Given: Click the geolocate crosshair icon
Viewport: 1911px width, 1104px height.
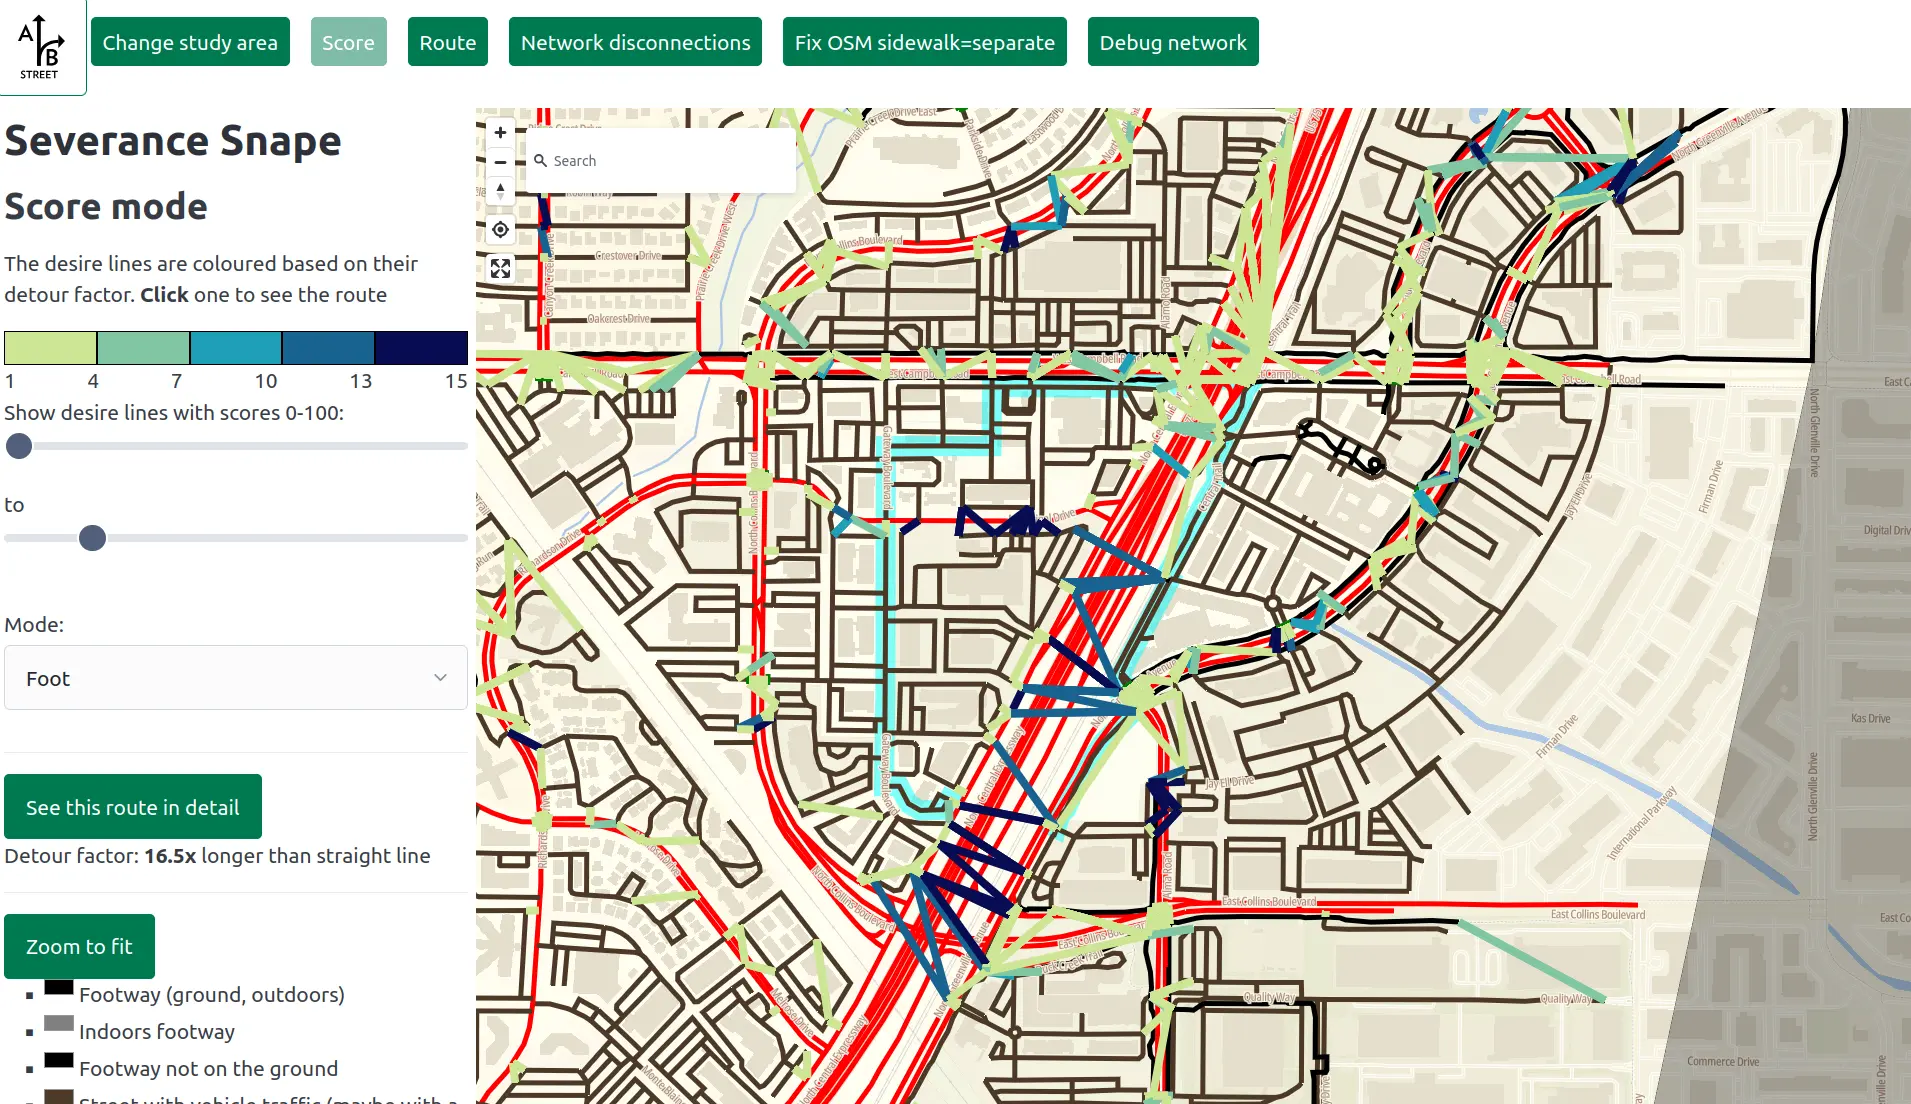Looking at the screenshot, I should pyautogui.click(x=500, y=230).
